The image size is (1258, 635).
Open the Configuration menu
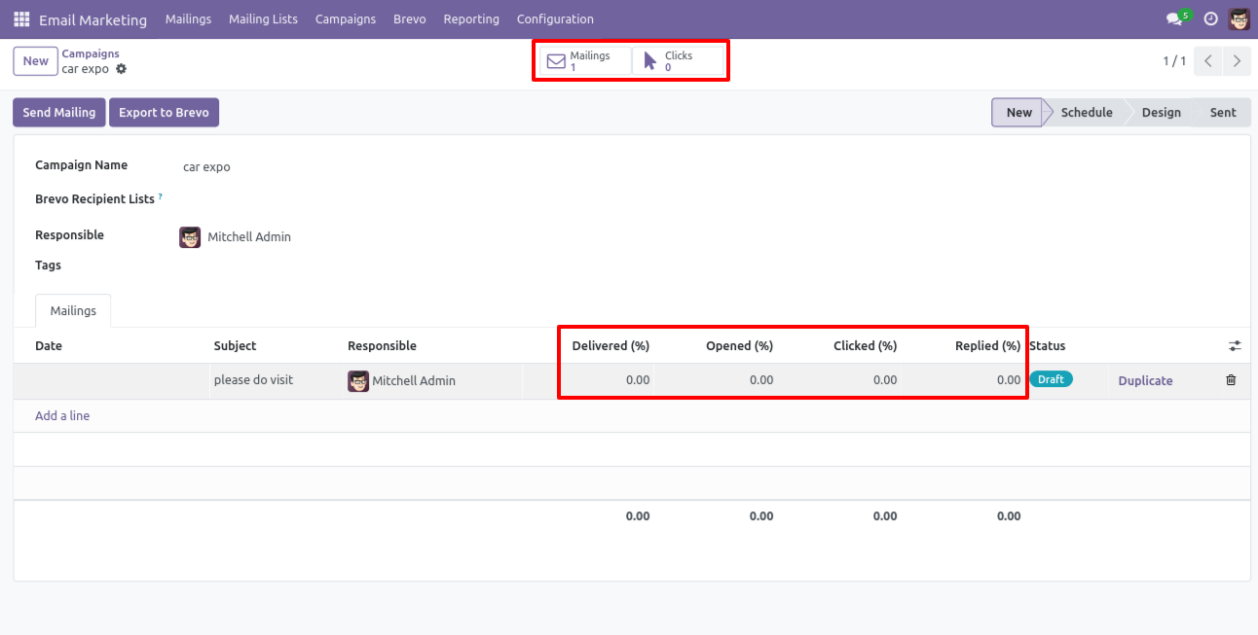tap(555, 19)
